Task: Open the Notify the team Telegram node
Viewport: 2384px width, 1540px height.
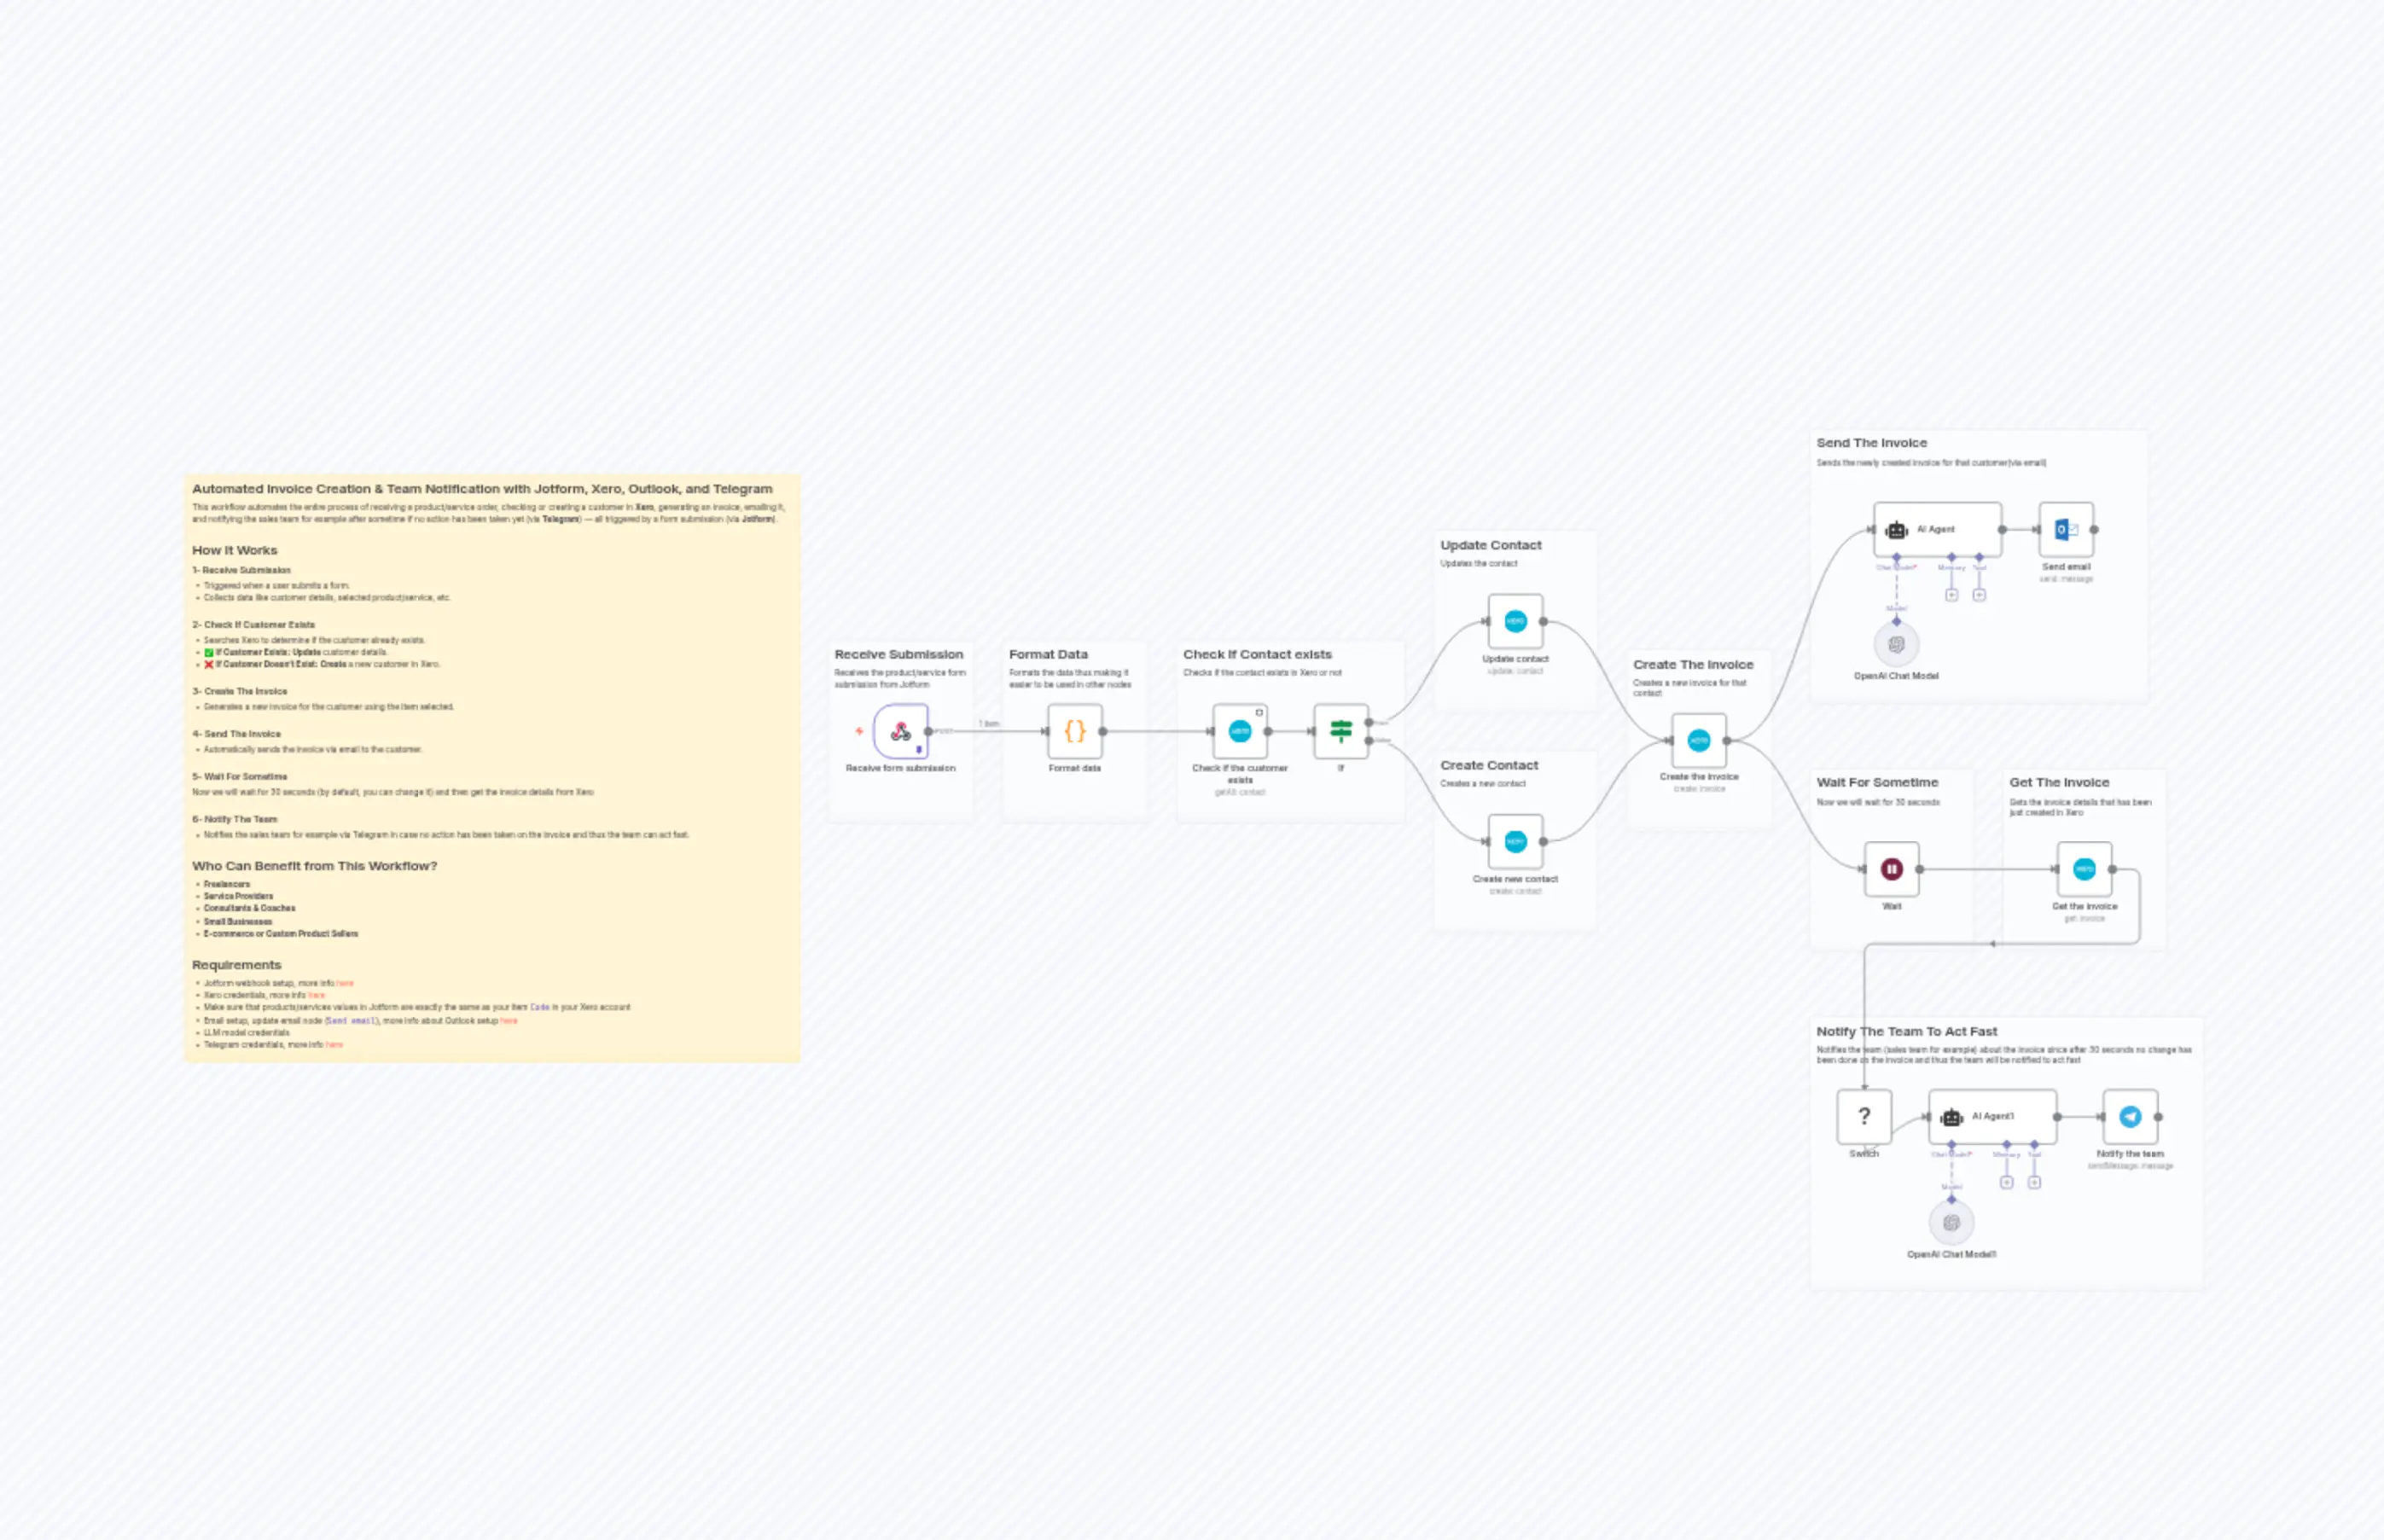Action: 2131,1117
